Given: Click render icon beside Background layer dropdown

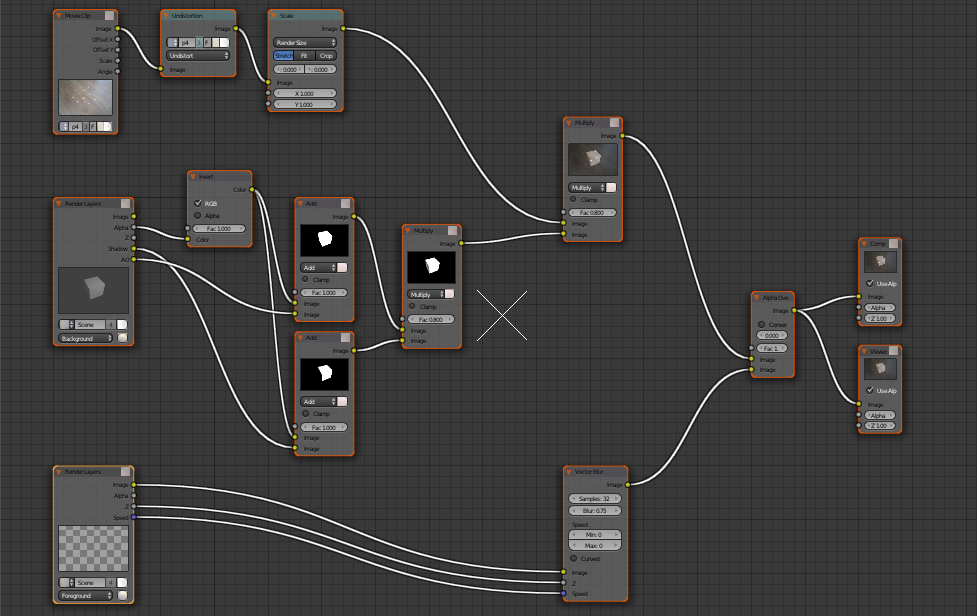Looking at the screenshot, I should pyautogui.click(x=122, y=338).
